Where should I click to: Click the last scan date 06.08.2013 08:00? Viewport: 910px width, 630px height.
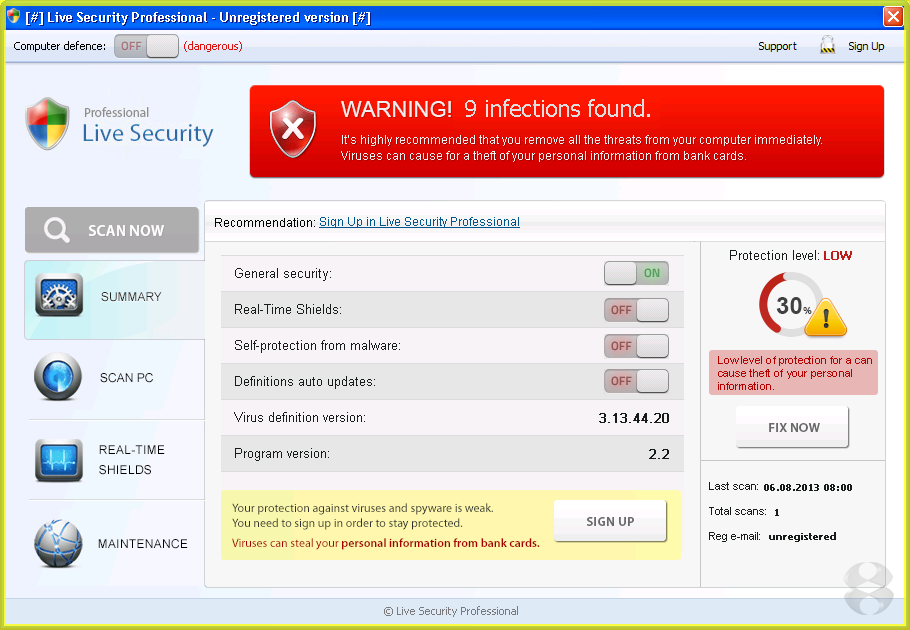[808, 487]
